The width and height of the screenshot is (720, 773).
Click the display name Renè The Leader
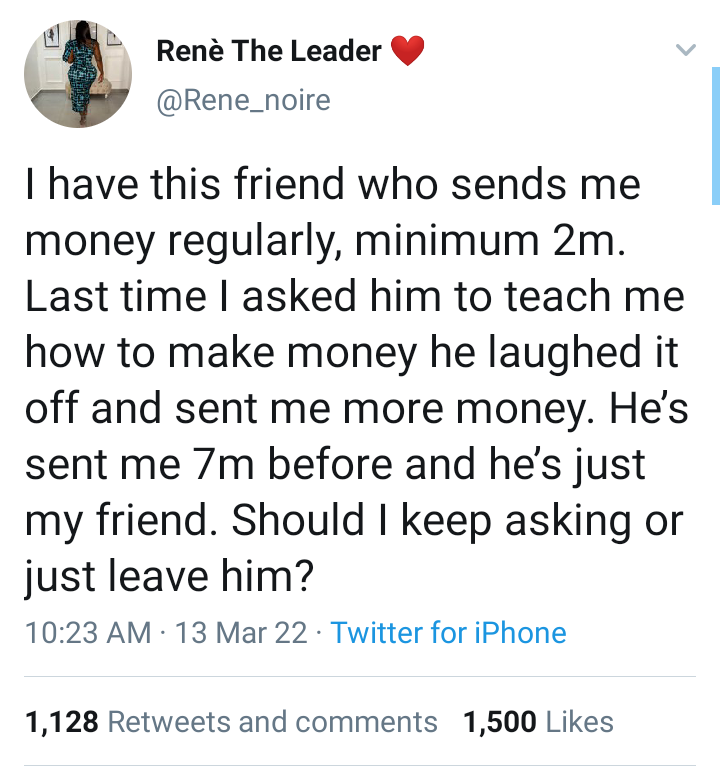pos(269,51)
